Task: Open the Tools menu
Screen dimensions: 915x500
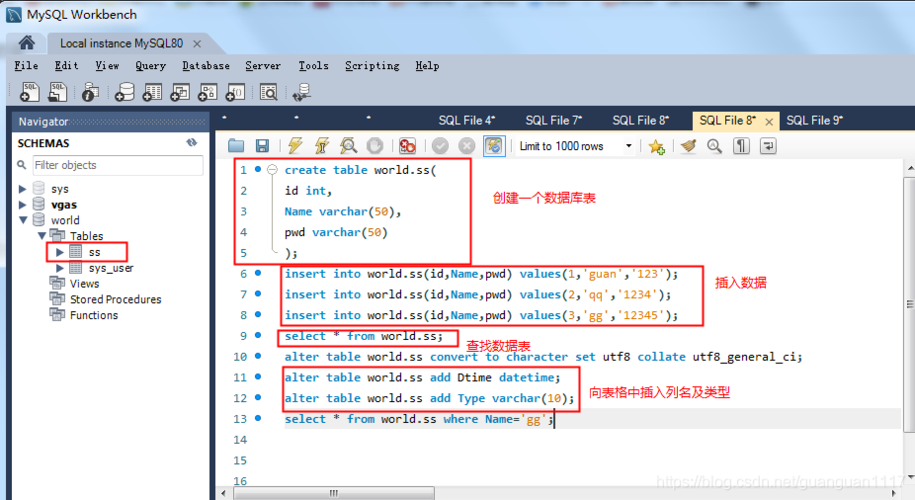Action: tap(313, 65)
